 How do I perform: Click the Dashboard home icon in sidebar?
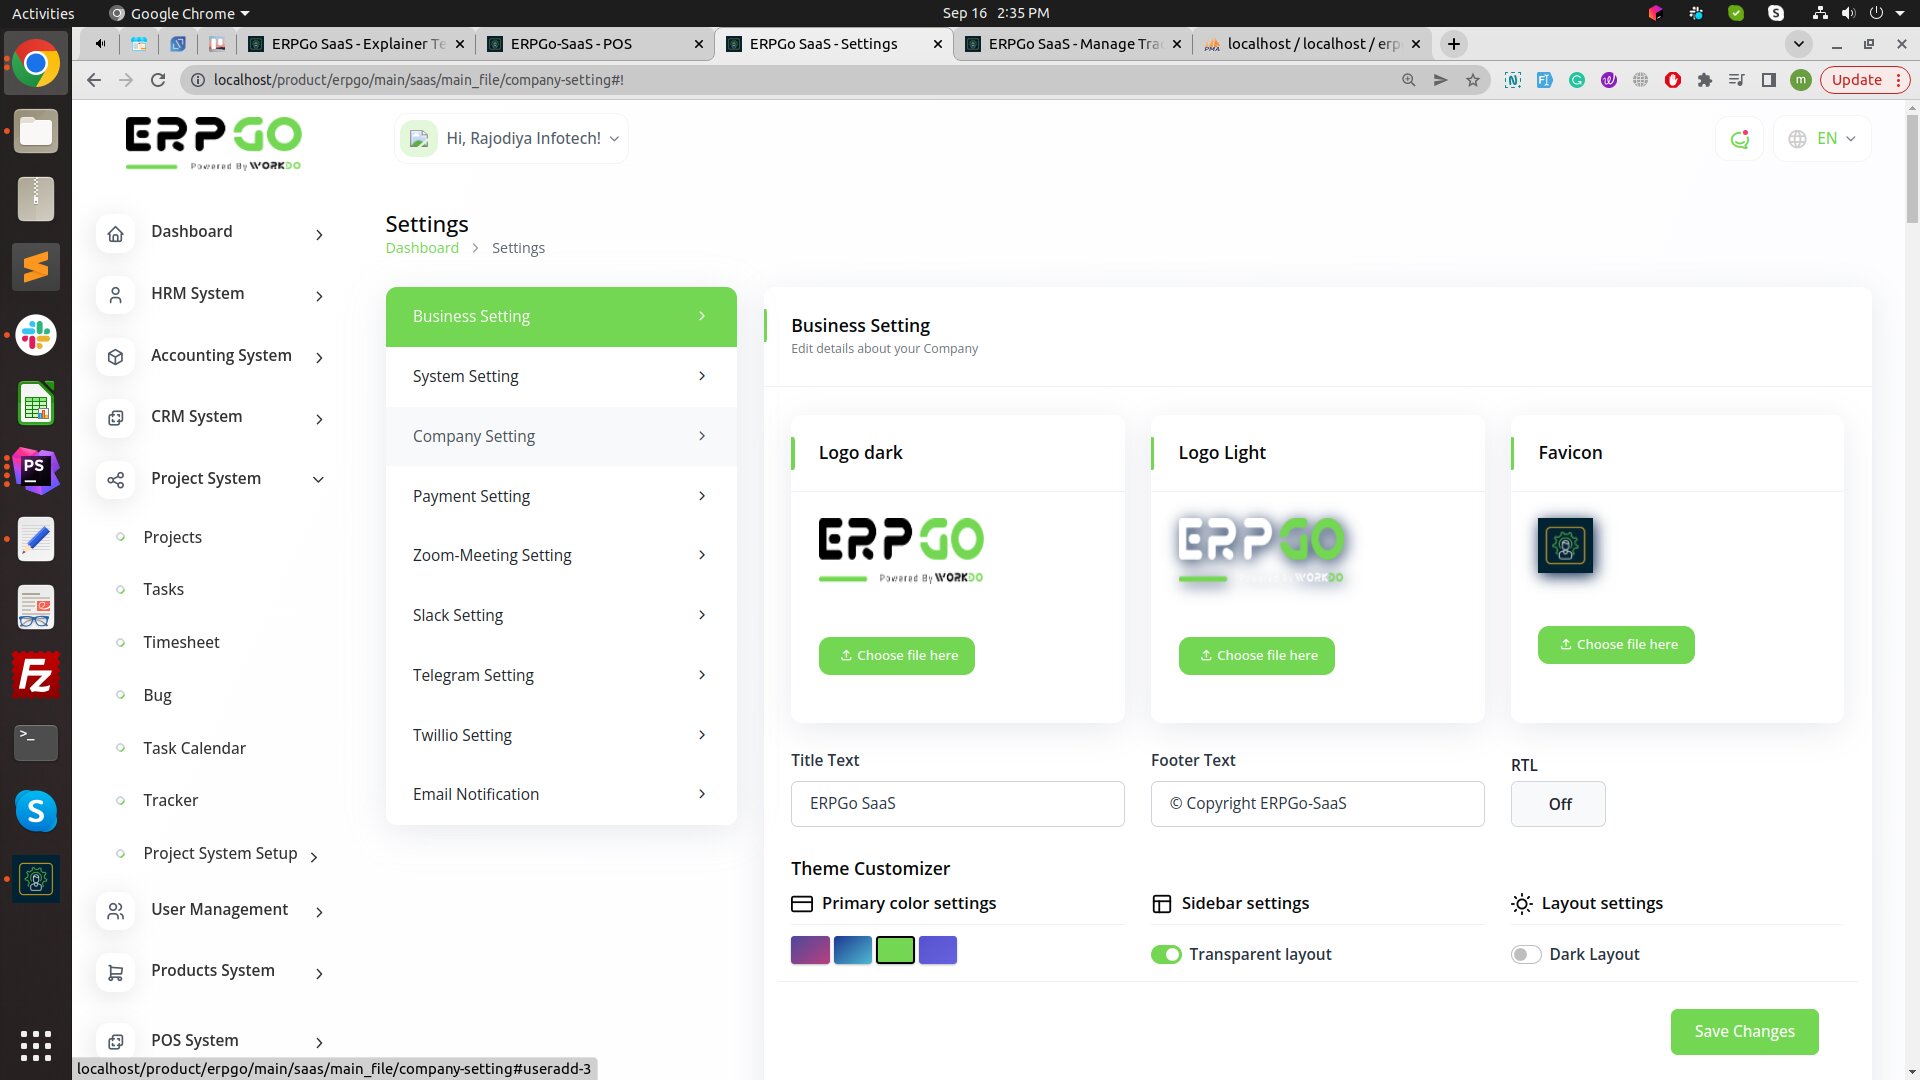pos(116,234)
